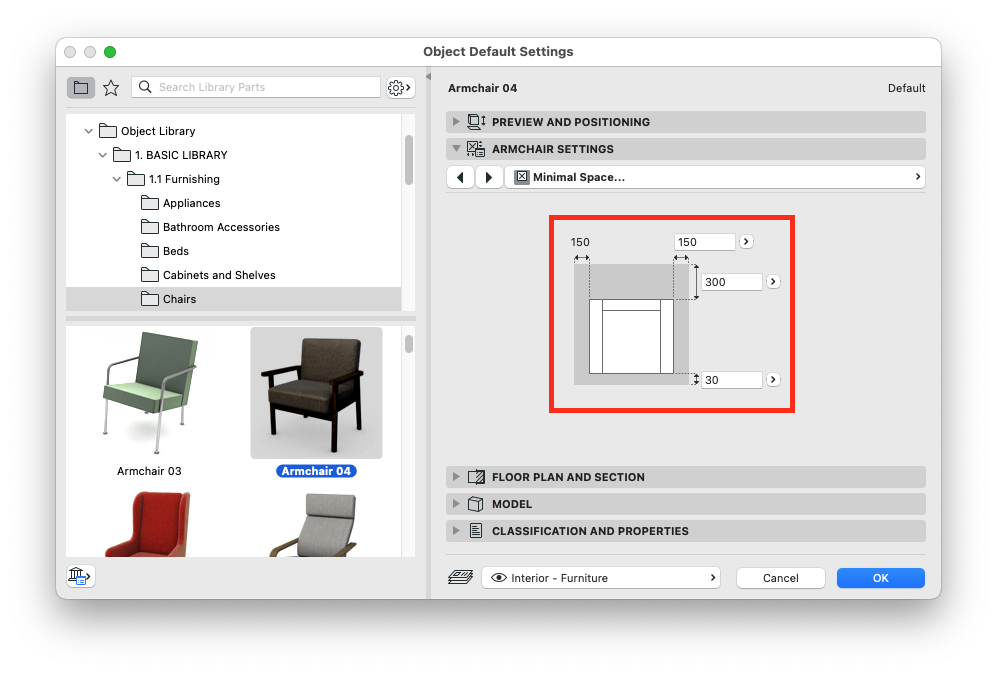Click the 300 clearance input field
This screenshot has width=997, height=673.
point(731,282)
